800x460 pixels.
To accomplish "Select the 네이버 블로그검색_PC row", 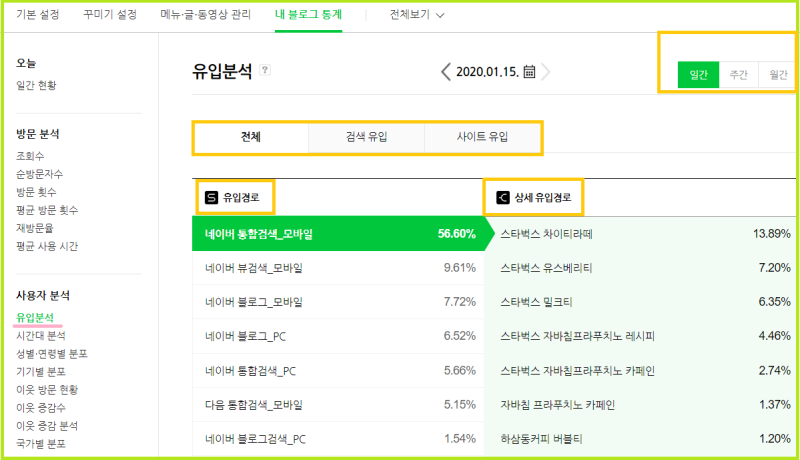I will tap(338, 439).
